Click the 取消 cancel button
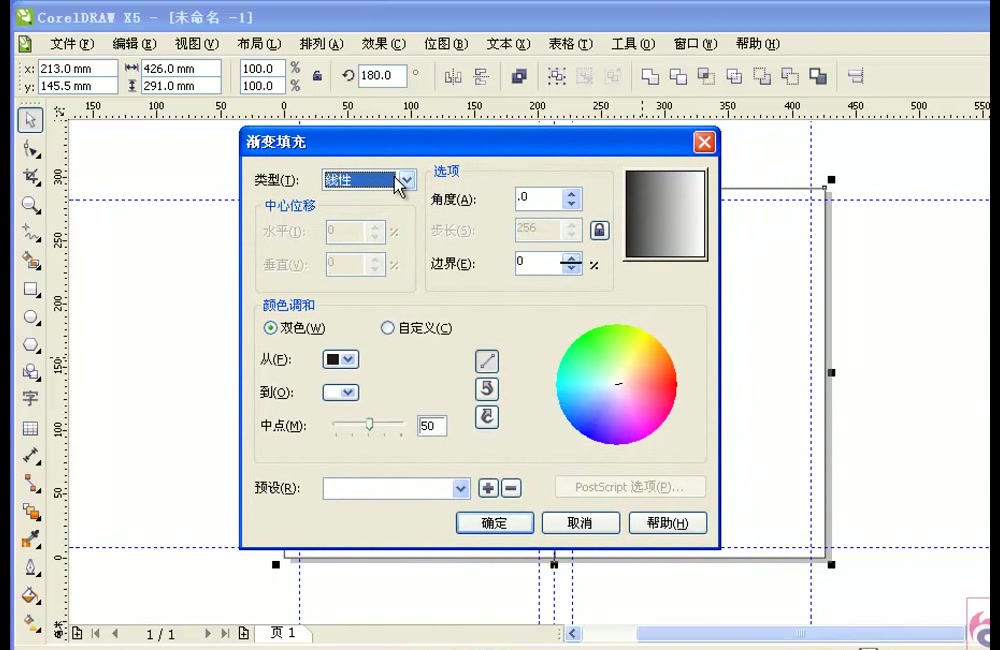 click(x=580, y=523)
